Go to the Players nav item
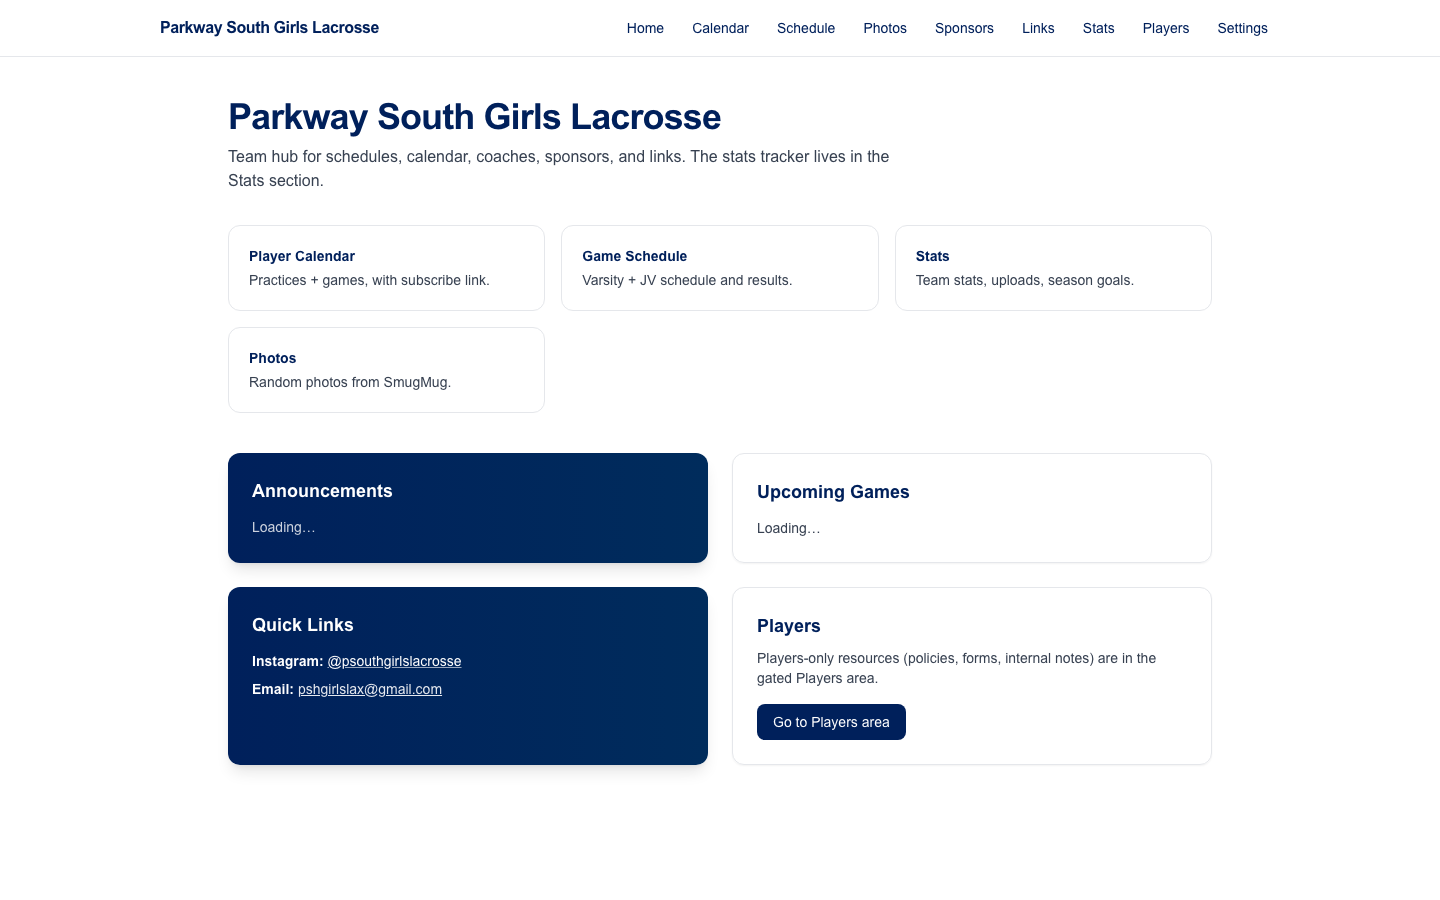This screenshot has height=900, width=1440. (x=1166, y=28)
